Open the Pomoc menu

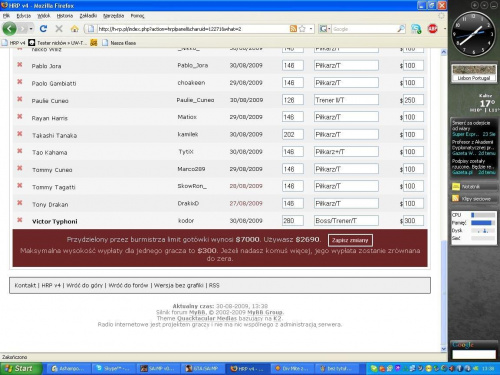(x=137, y=16)
